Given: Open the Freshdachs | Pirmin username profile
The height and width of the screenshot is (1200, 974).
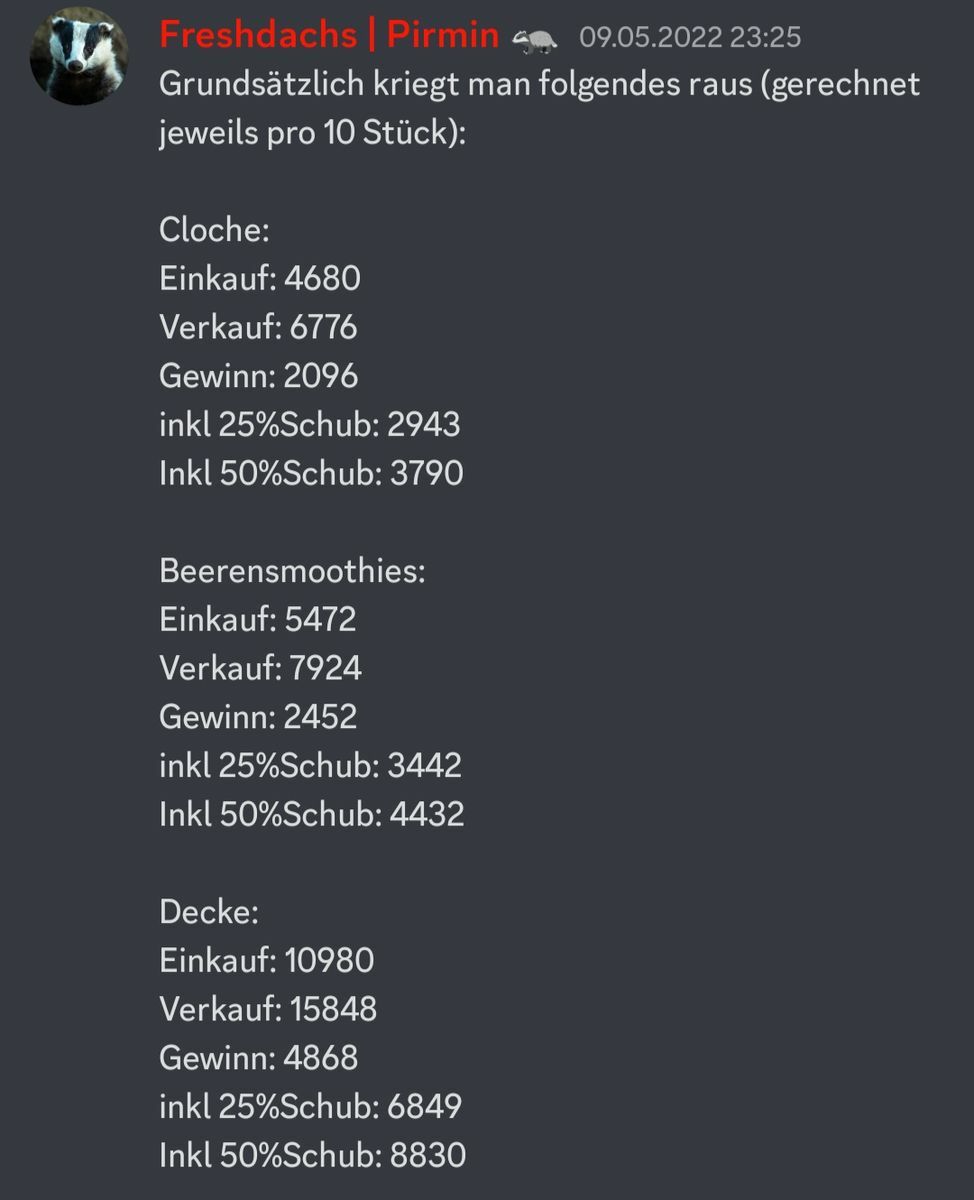Looking at the screenshot, I should click(x=329, y=36).
